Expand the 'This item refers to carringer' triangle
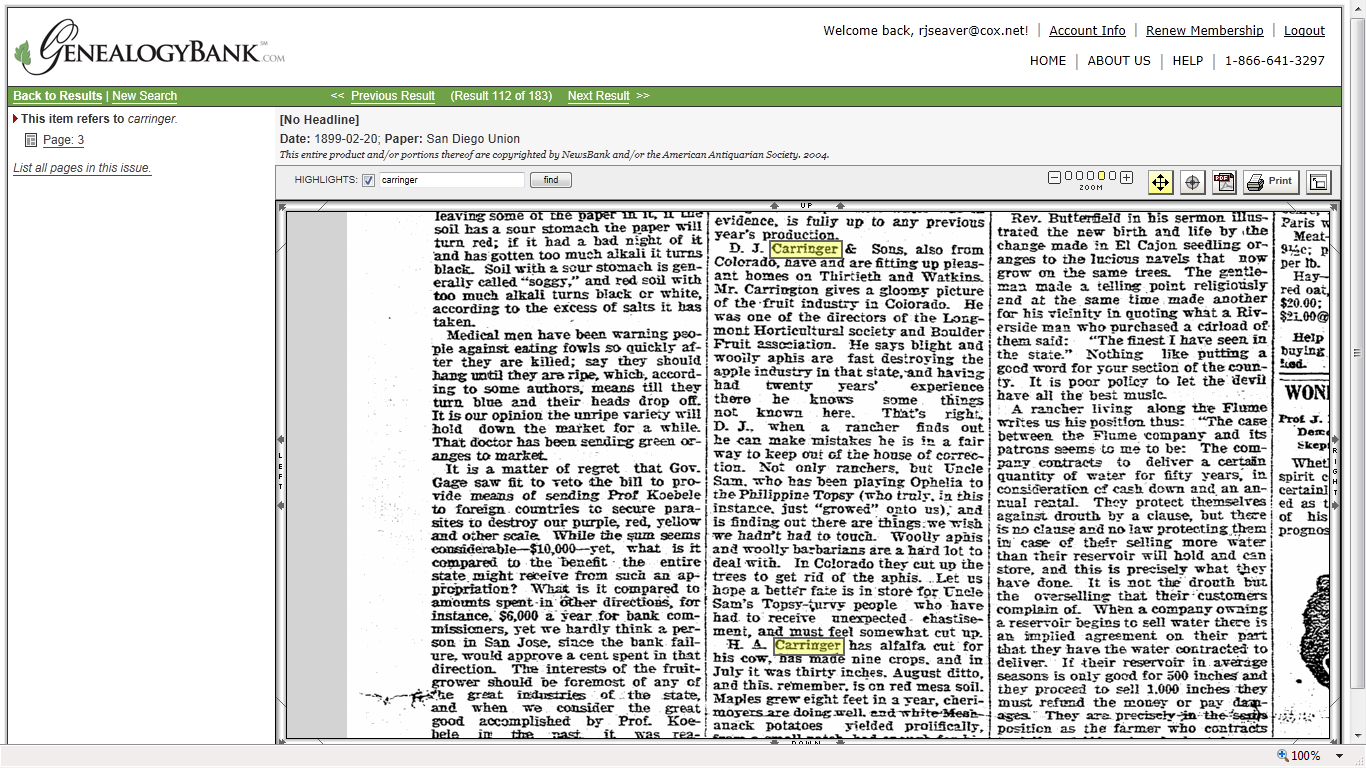1366x768 pixels. coord(15,118)
